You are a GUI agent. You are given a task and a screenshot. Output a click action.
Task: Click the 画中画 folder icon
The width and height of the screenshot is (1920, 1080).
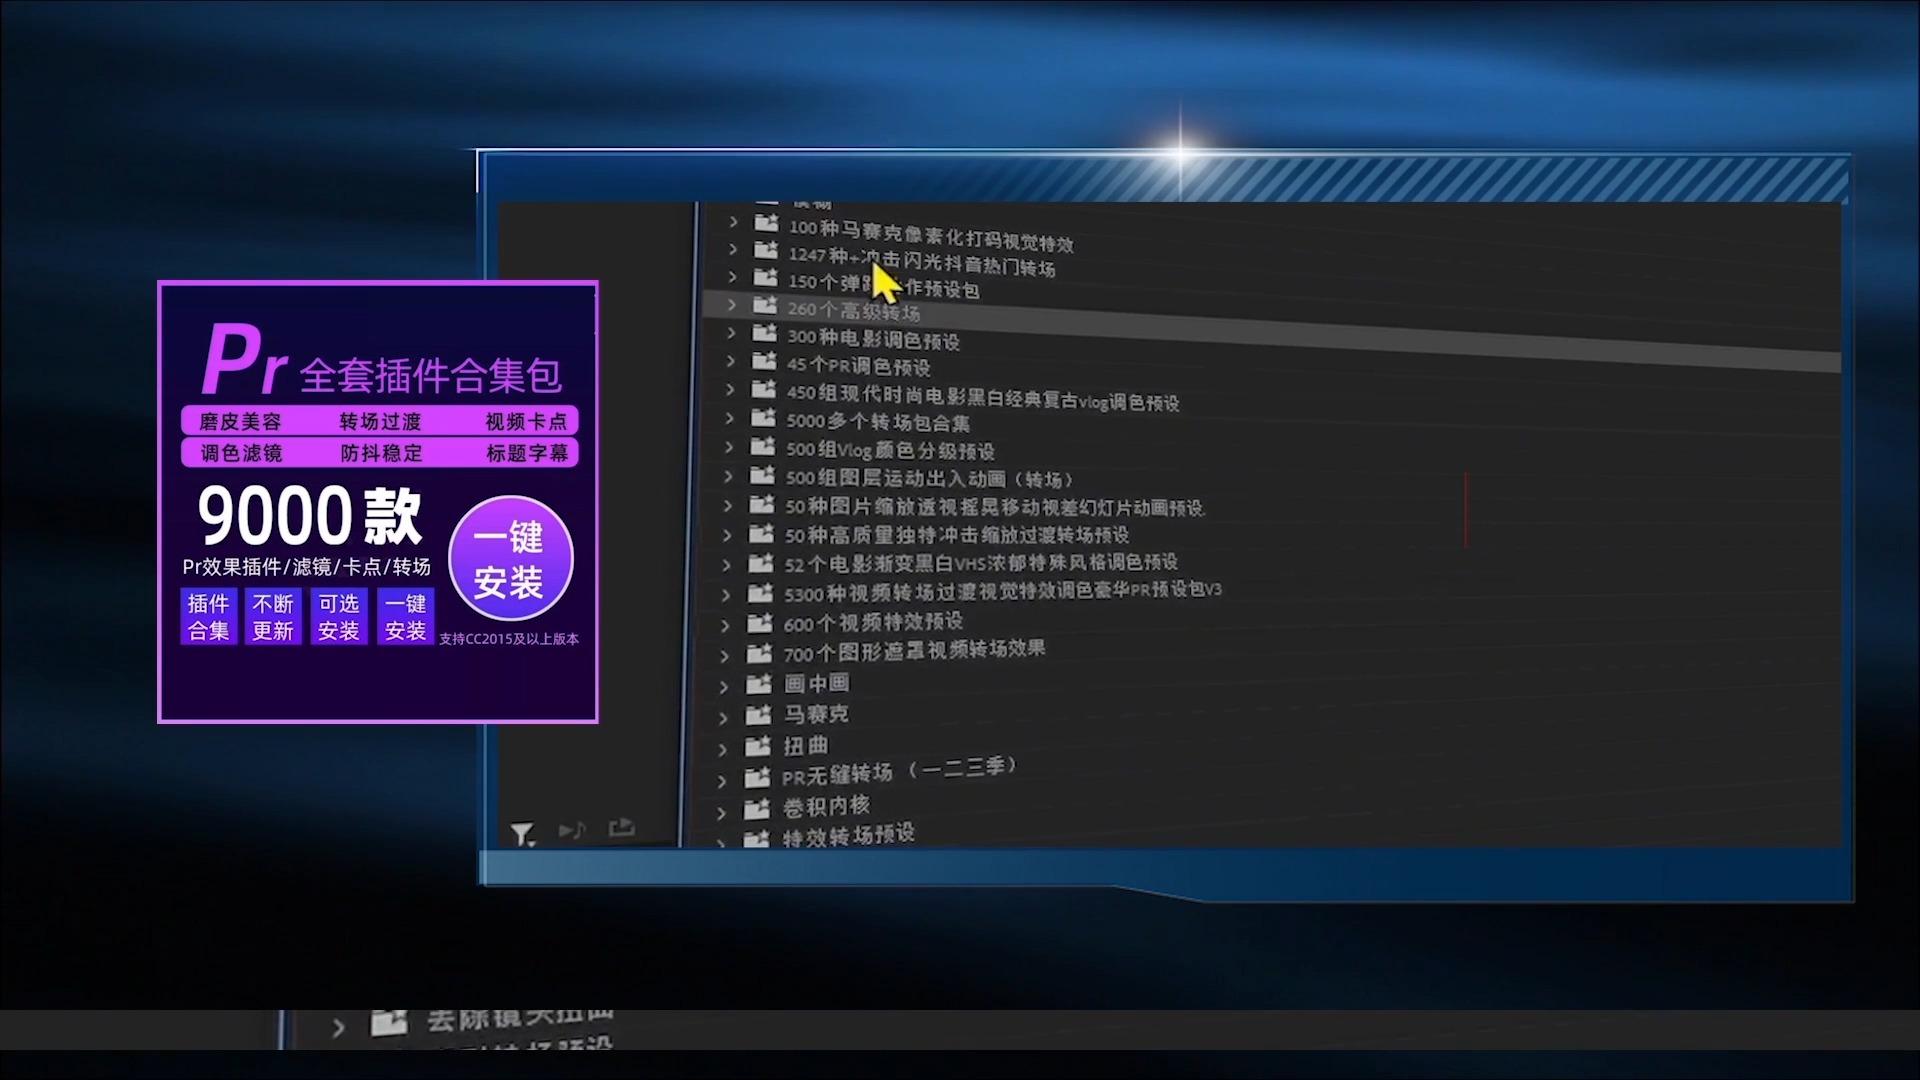click(x=760, y=685)
